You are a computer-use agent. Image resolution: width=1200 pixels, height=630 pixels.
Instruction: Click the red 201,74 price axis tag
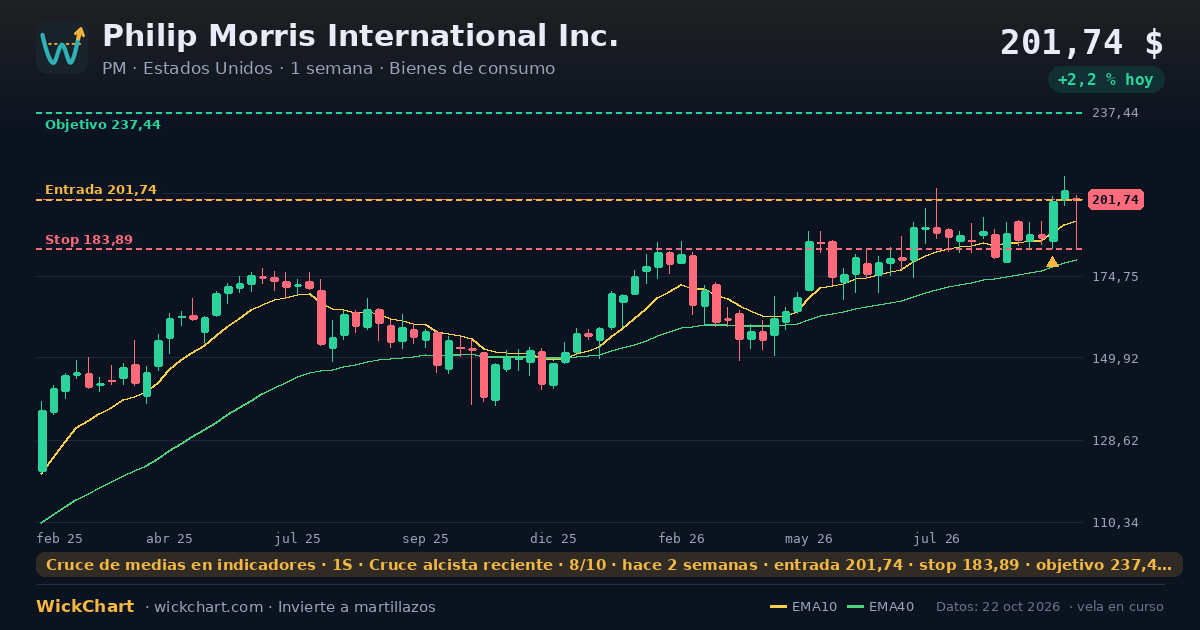point(1115,200)
